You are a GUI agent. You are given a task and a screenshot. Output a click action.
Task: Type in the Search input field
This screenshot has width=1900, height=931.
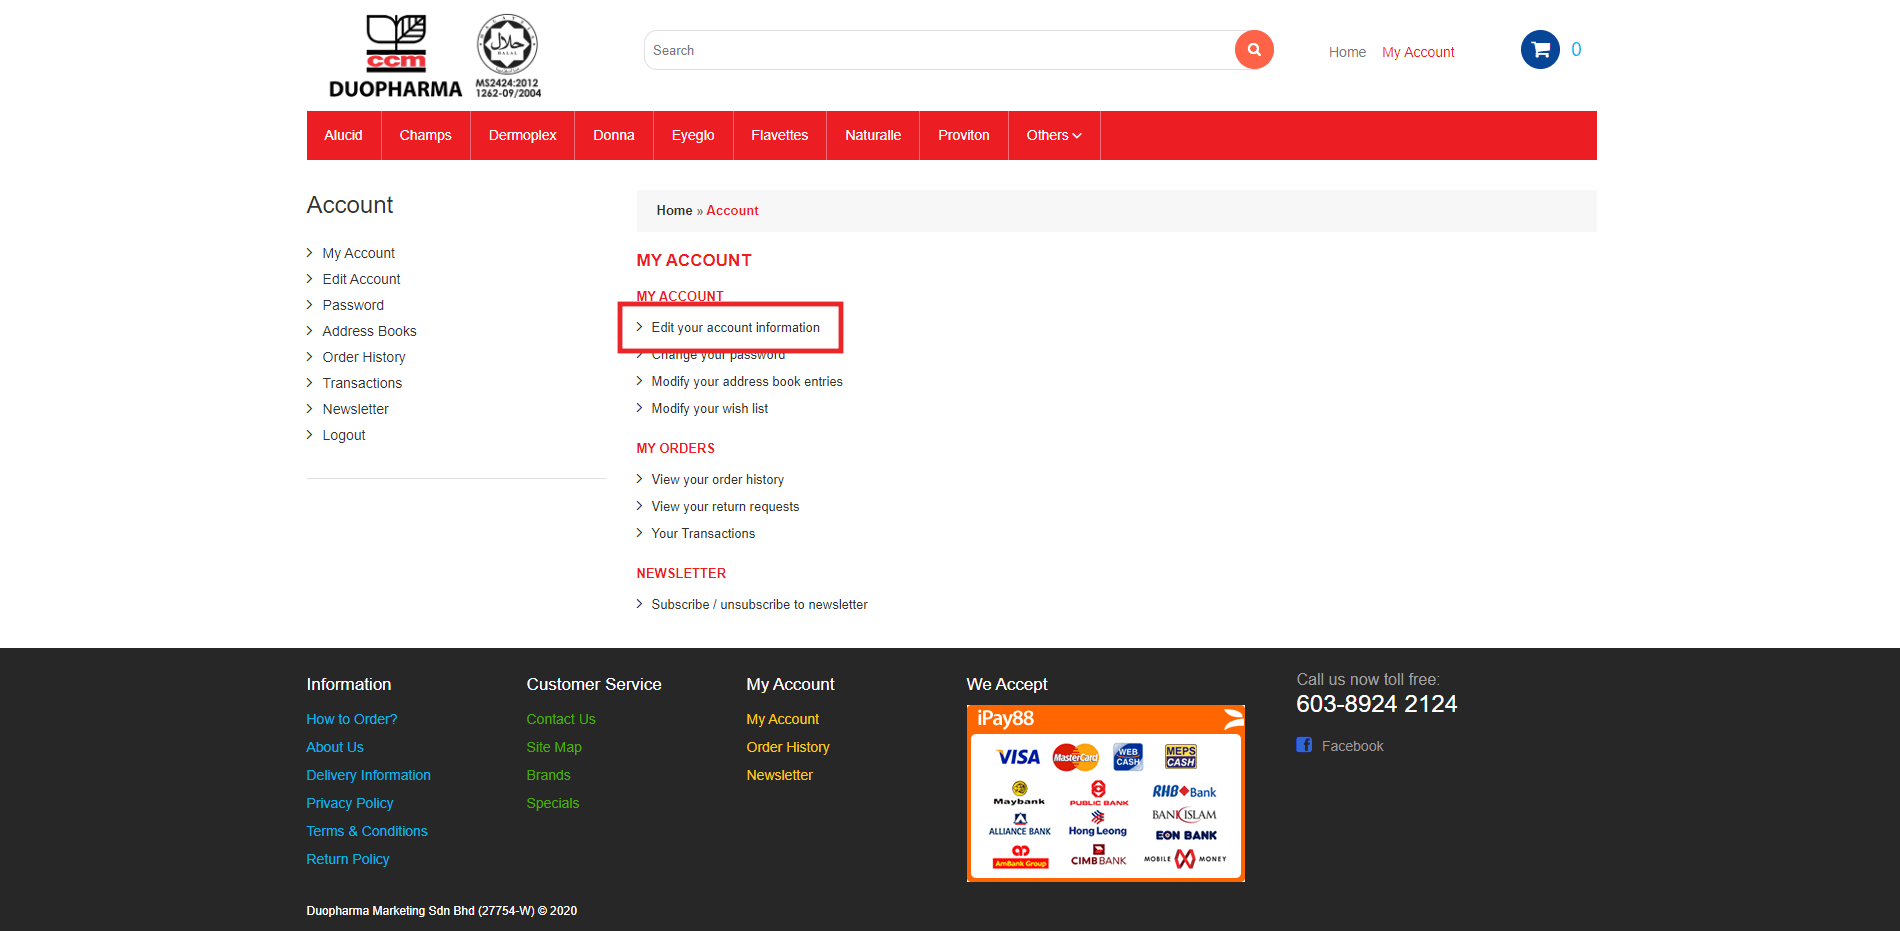(938, 50)
